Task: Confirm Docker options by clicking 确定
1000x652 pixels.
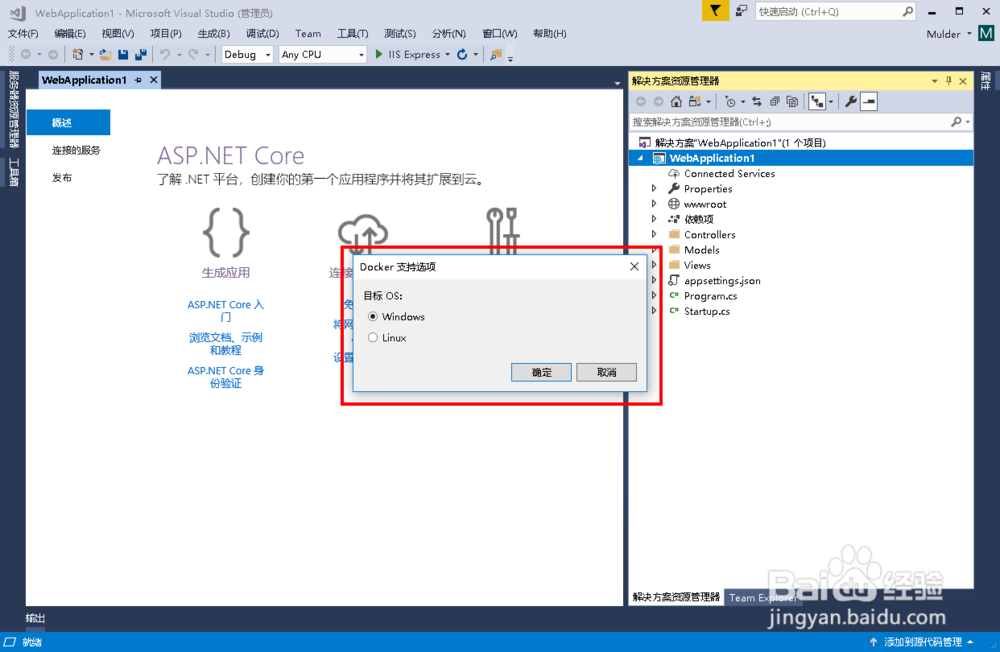Action: [x=540, y=371]
